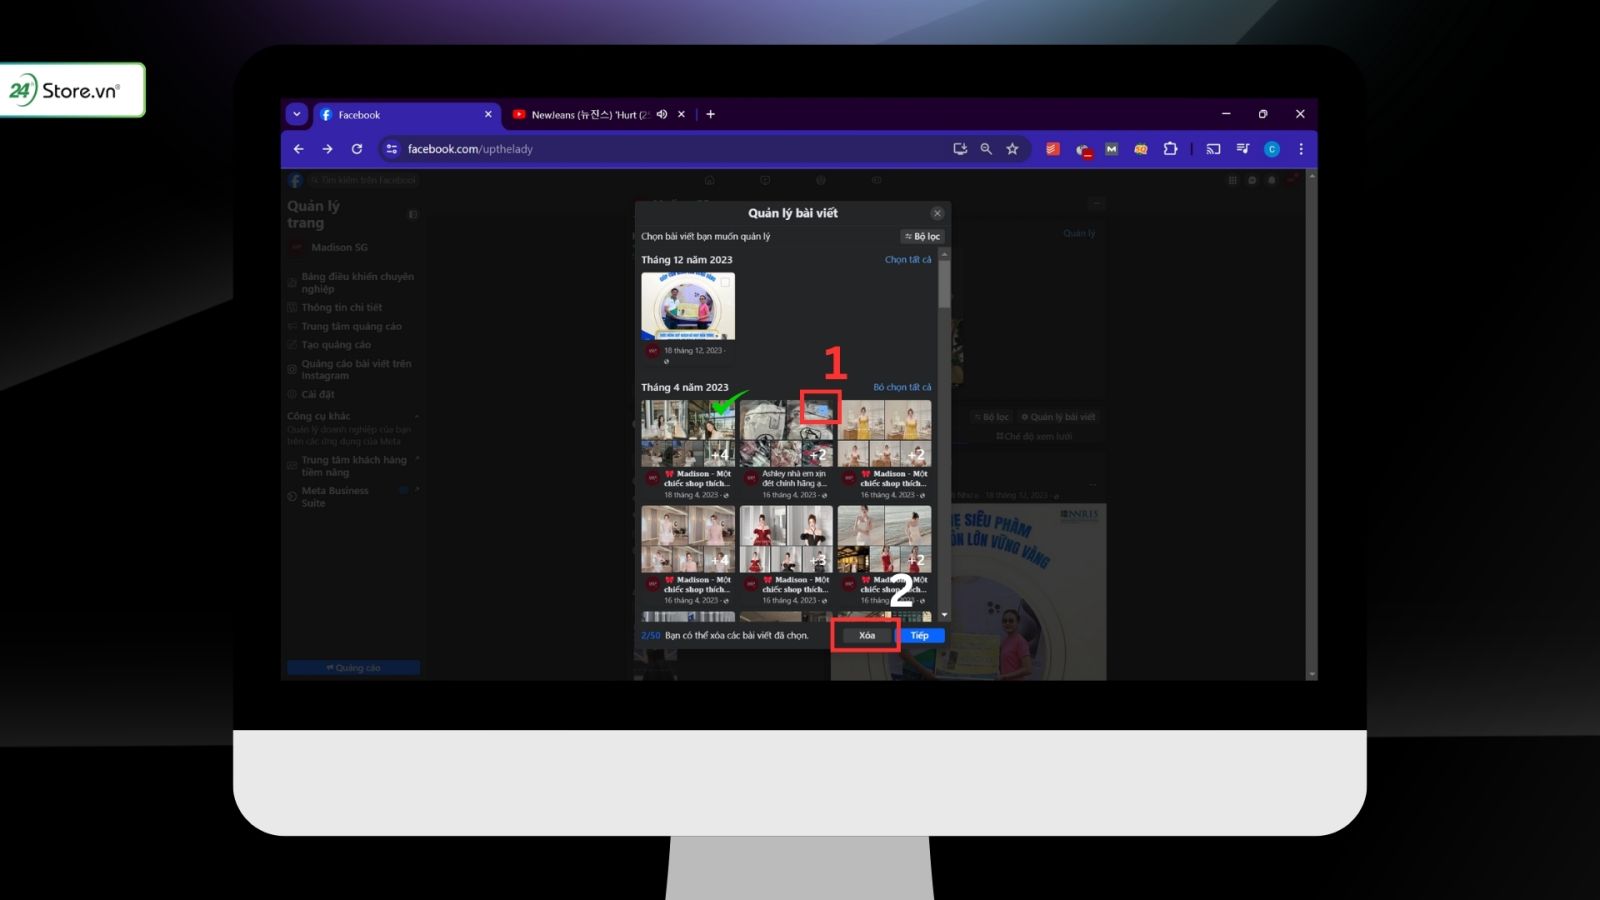Viewport: 1600px width, 900px height.
Task: Open the media controls music icon
Action: (x=1243, y=149)
